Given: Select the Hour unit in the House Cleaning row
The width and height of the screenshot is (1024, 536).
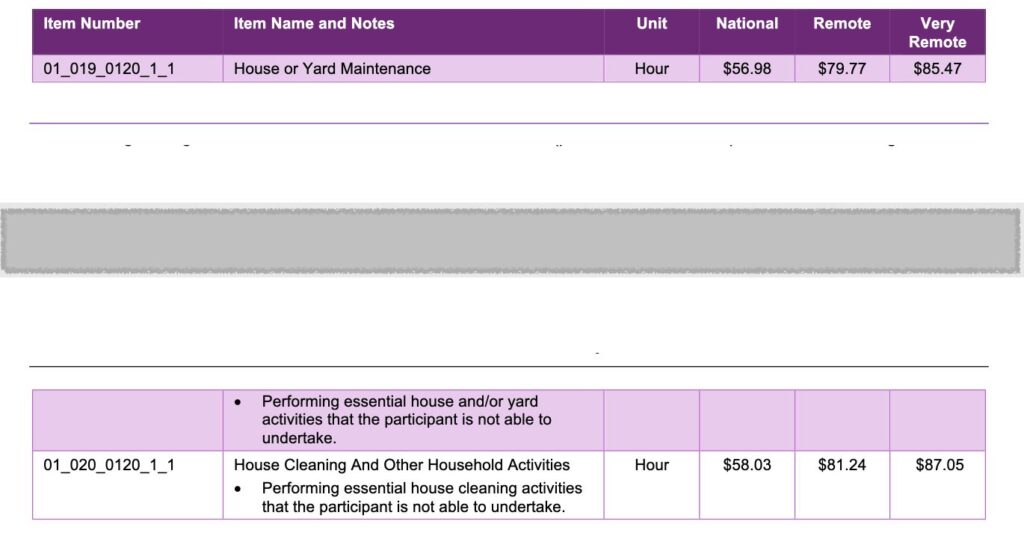Looking at the screenshot, I should 651,465.
